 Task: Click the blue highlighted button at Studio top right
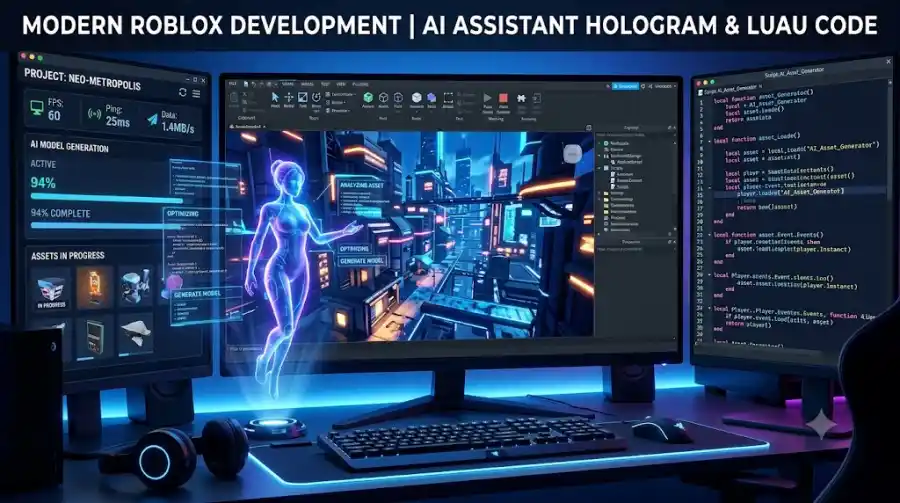[x=625, y=86]
